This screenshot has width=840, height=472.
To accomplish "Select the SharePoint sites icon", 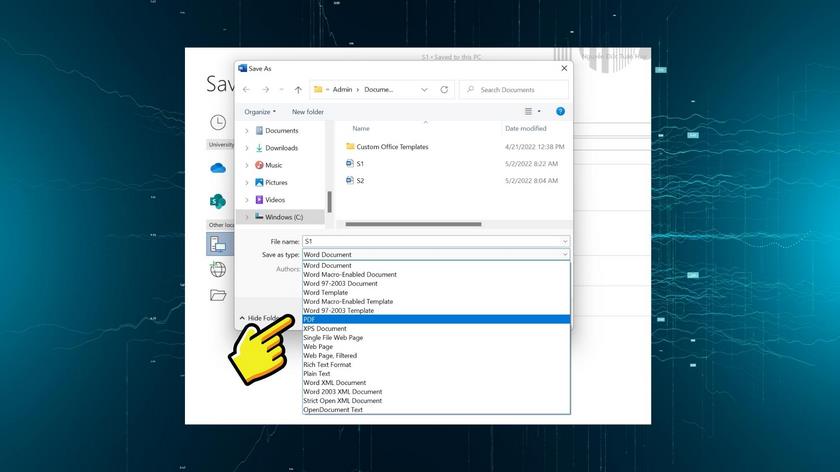I will [218, 201].
